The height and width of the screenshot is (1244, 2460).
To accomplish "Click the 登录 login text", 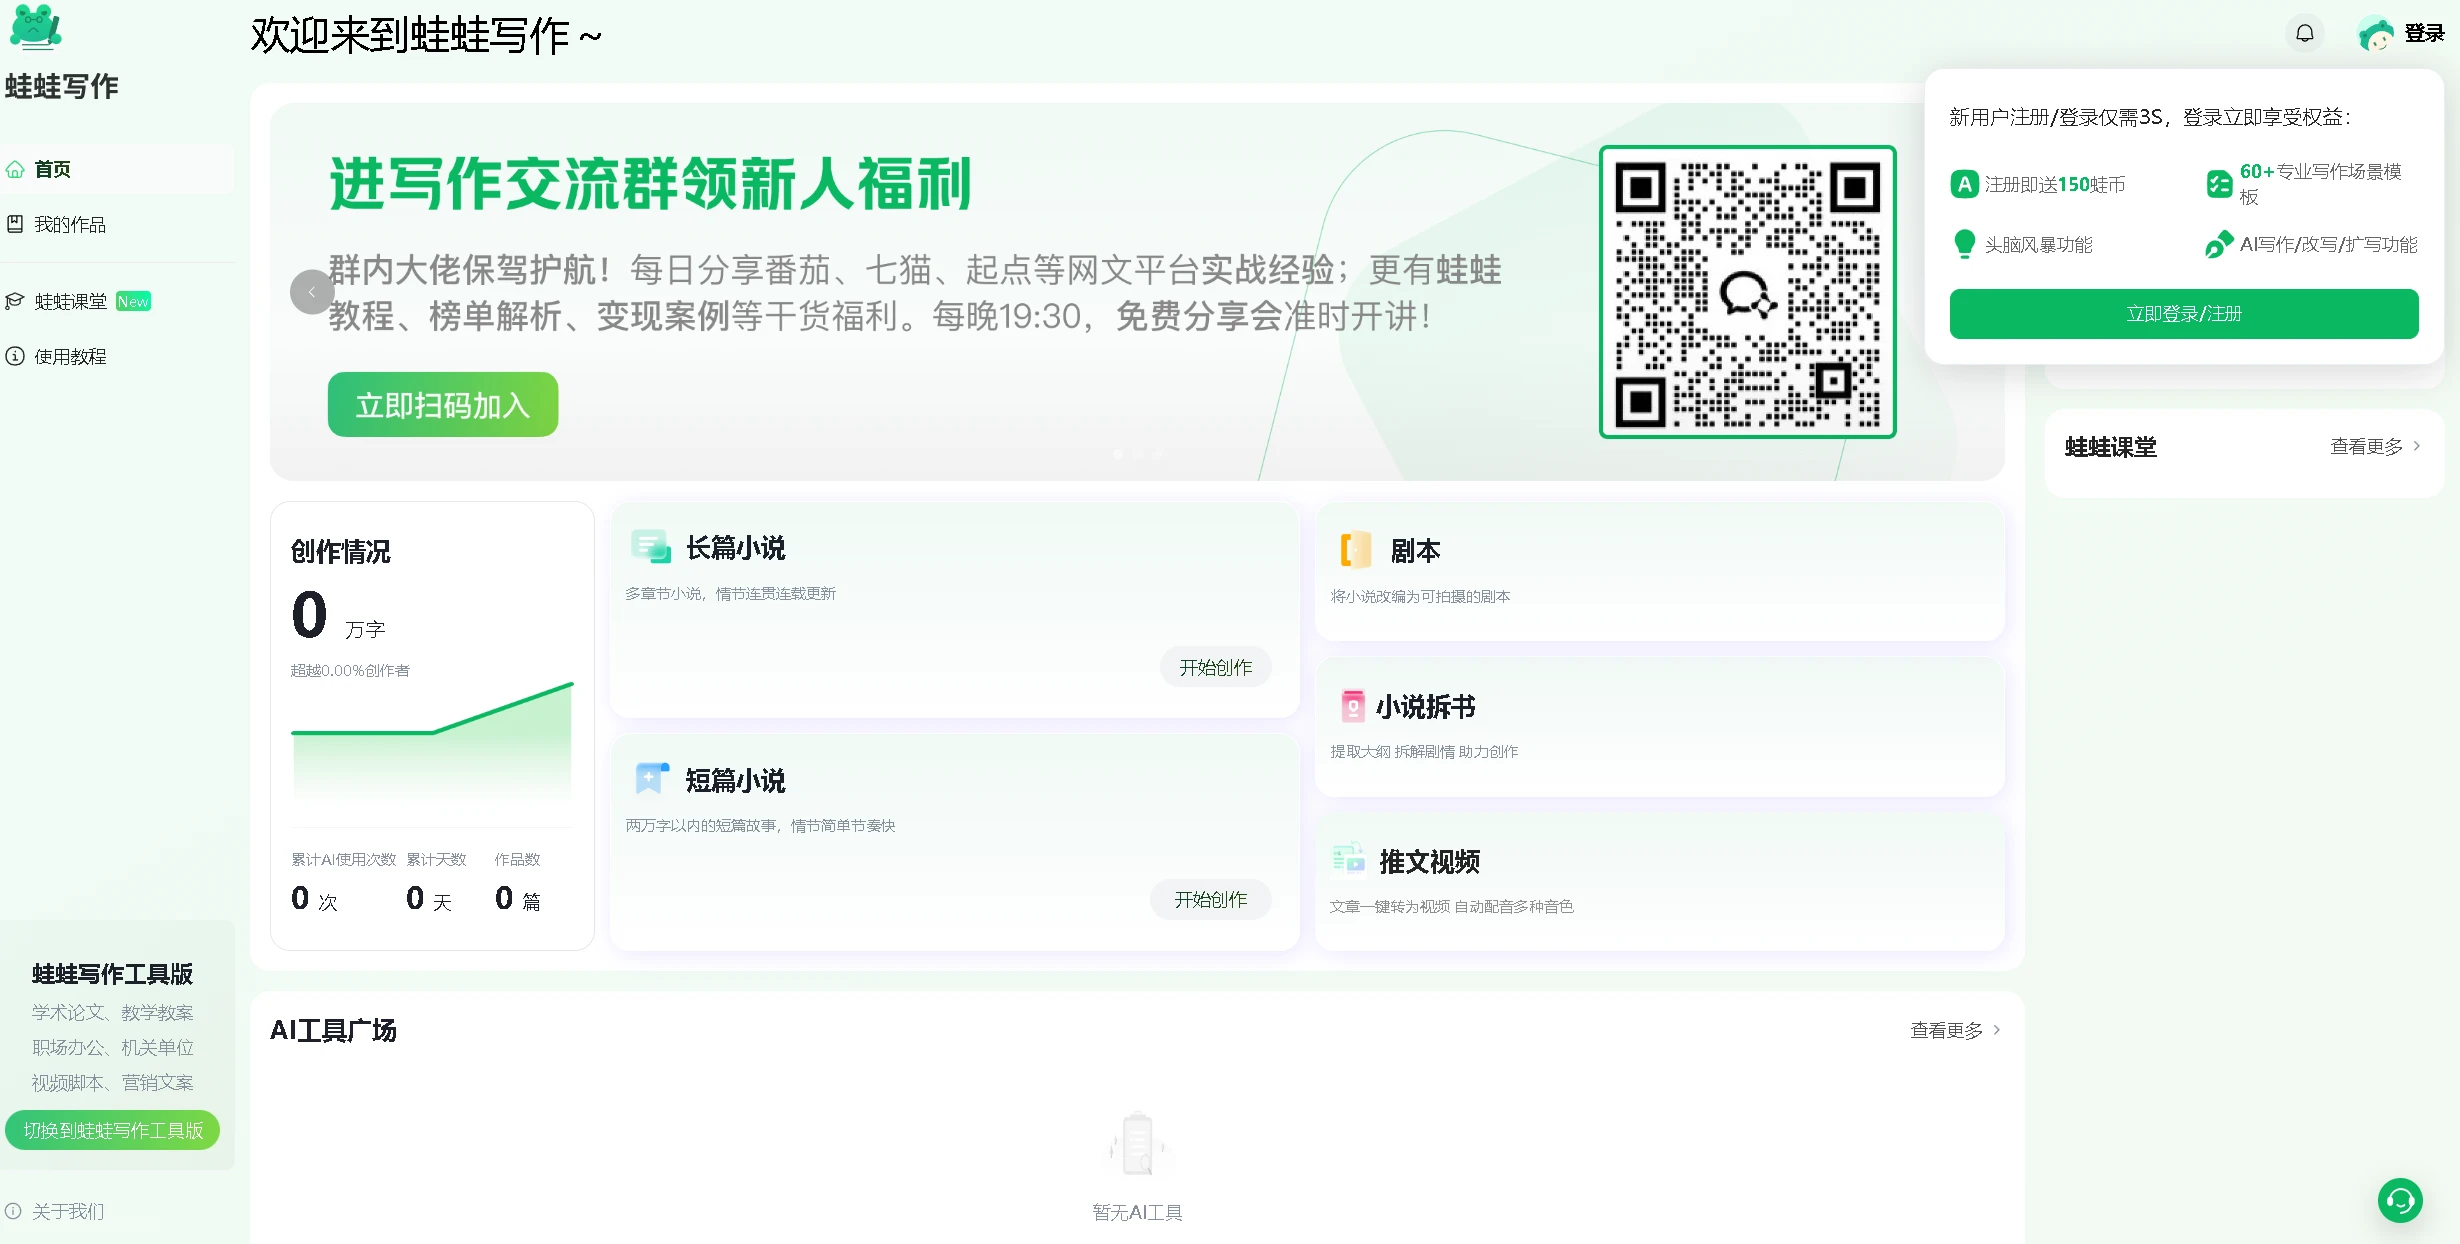I will click(x=2424, y=34).
